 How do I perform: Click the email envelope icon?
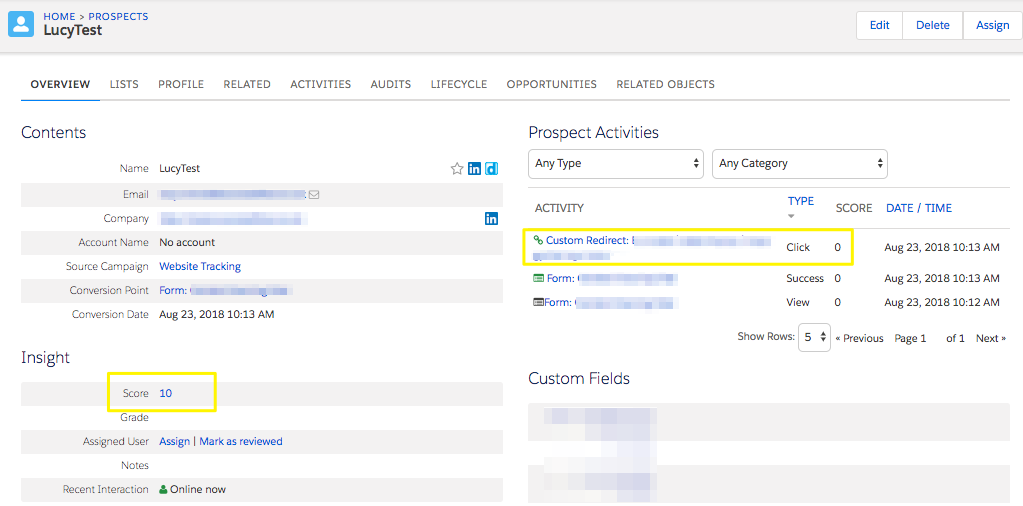(314, 194)
